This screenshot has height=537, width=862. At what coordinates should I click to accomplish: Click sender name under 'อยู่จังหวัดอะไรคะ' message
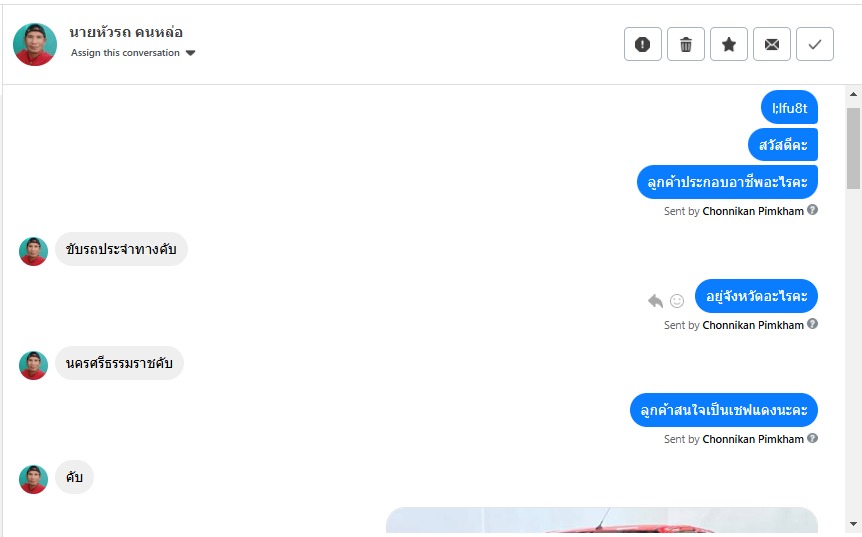752,325
